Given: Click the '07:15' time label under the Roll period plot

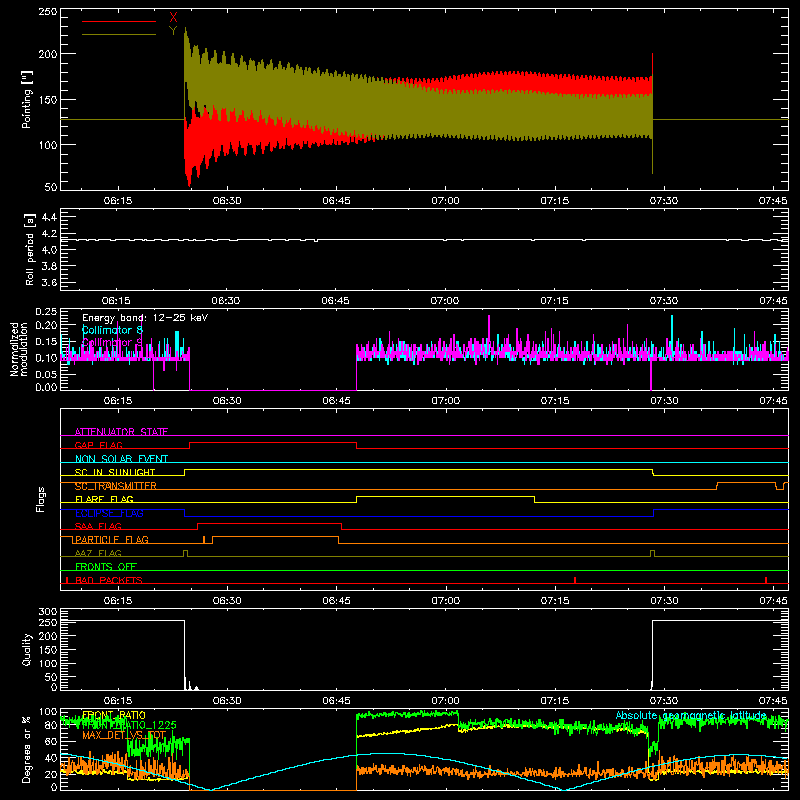Looking at the screenshot, I should coord(555,301).
